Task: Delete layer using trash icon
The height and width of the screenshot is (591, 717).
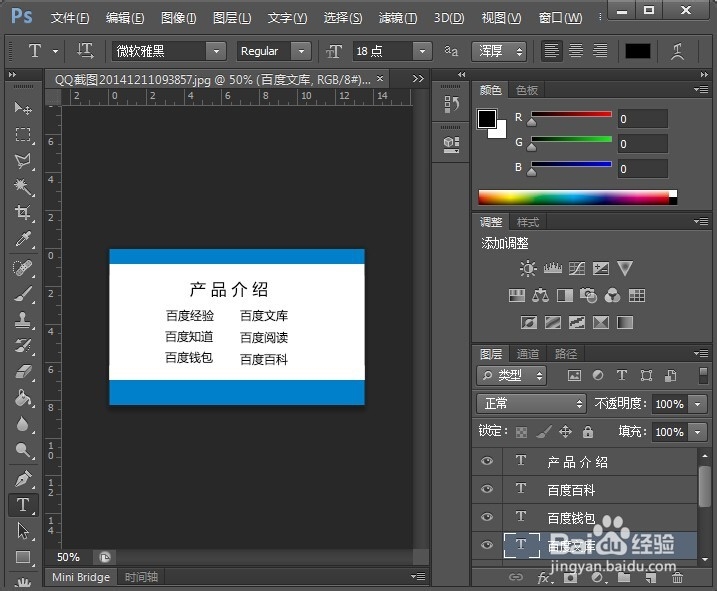Action: [x=678, y=578]
